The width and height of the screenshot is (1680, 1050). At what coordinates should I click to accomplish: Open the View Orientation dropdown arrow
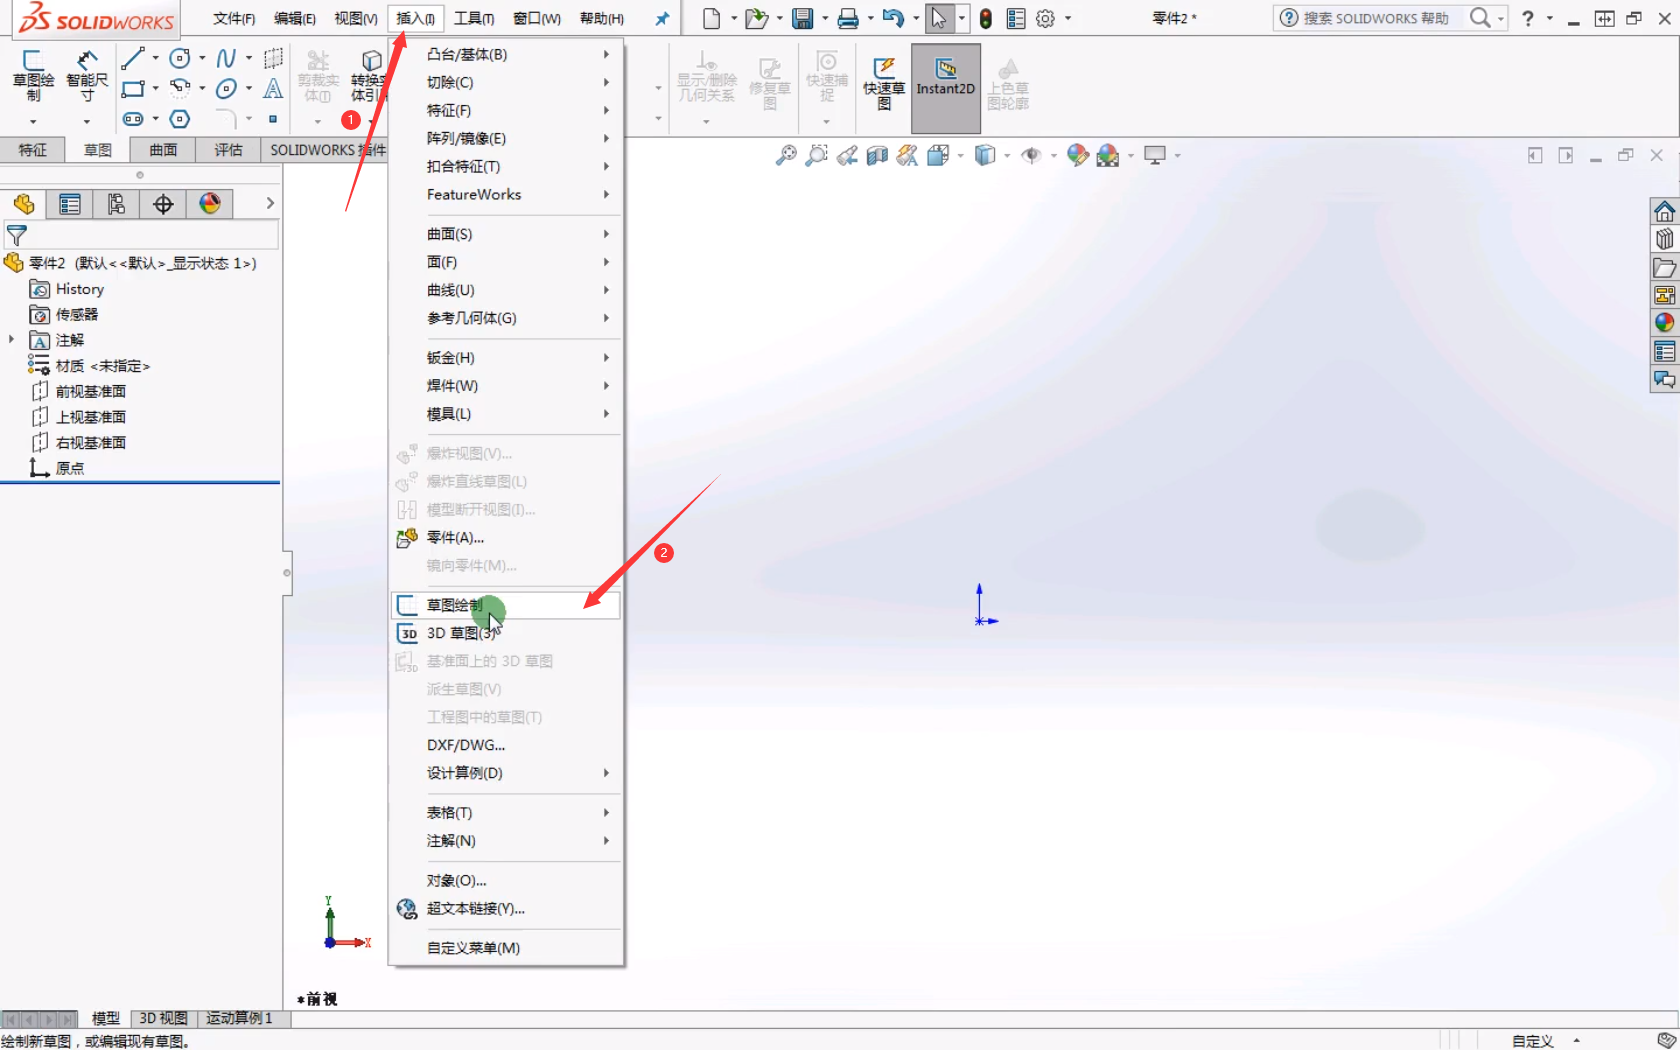click(960, 155)
